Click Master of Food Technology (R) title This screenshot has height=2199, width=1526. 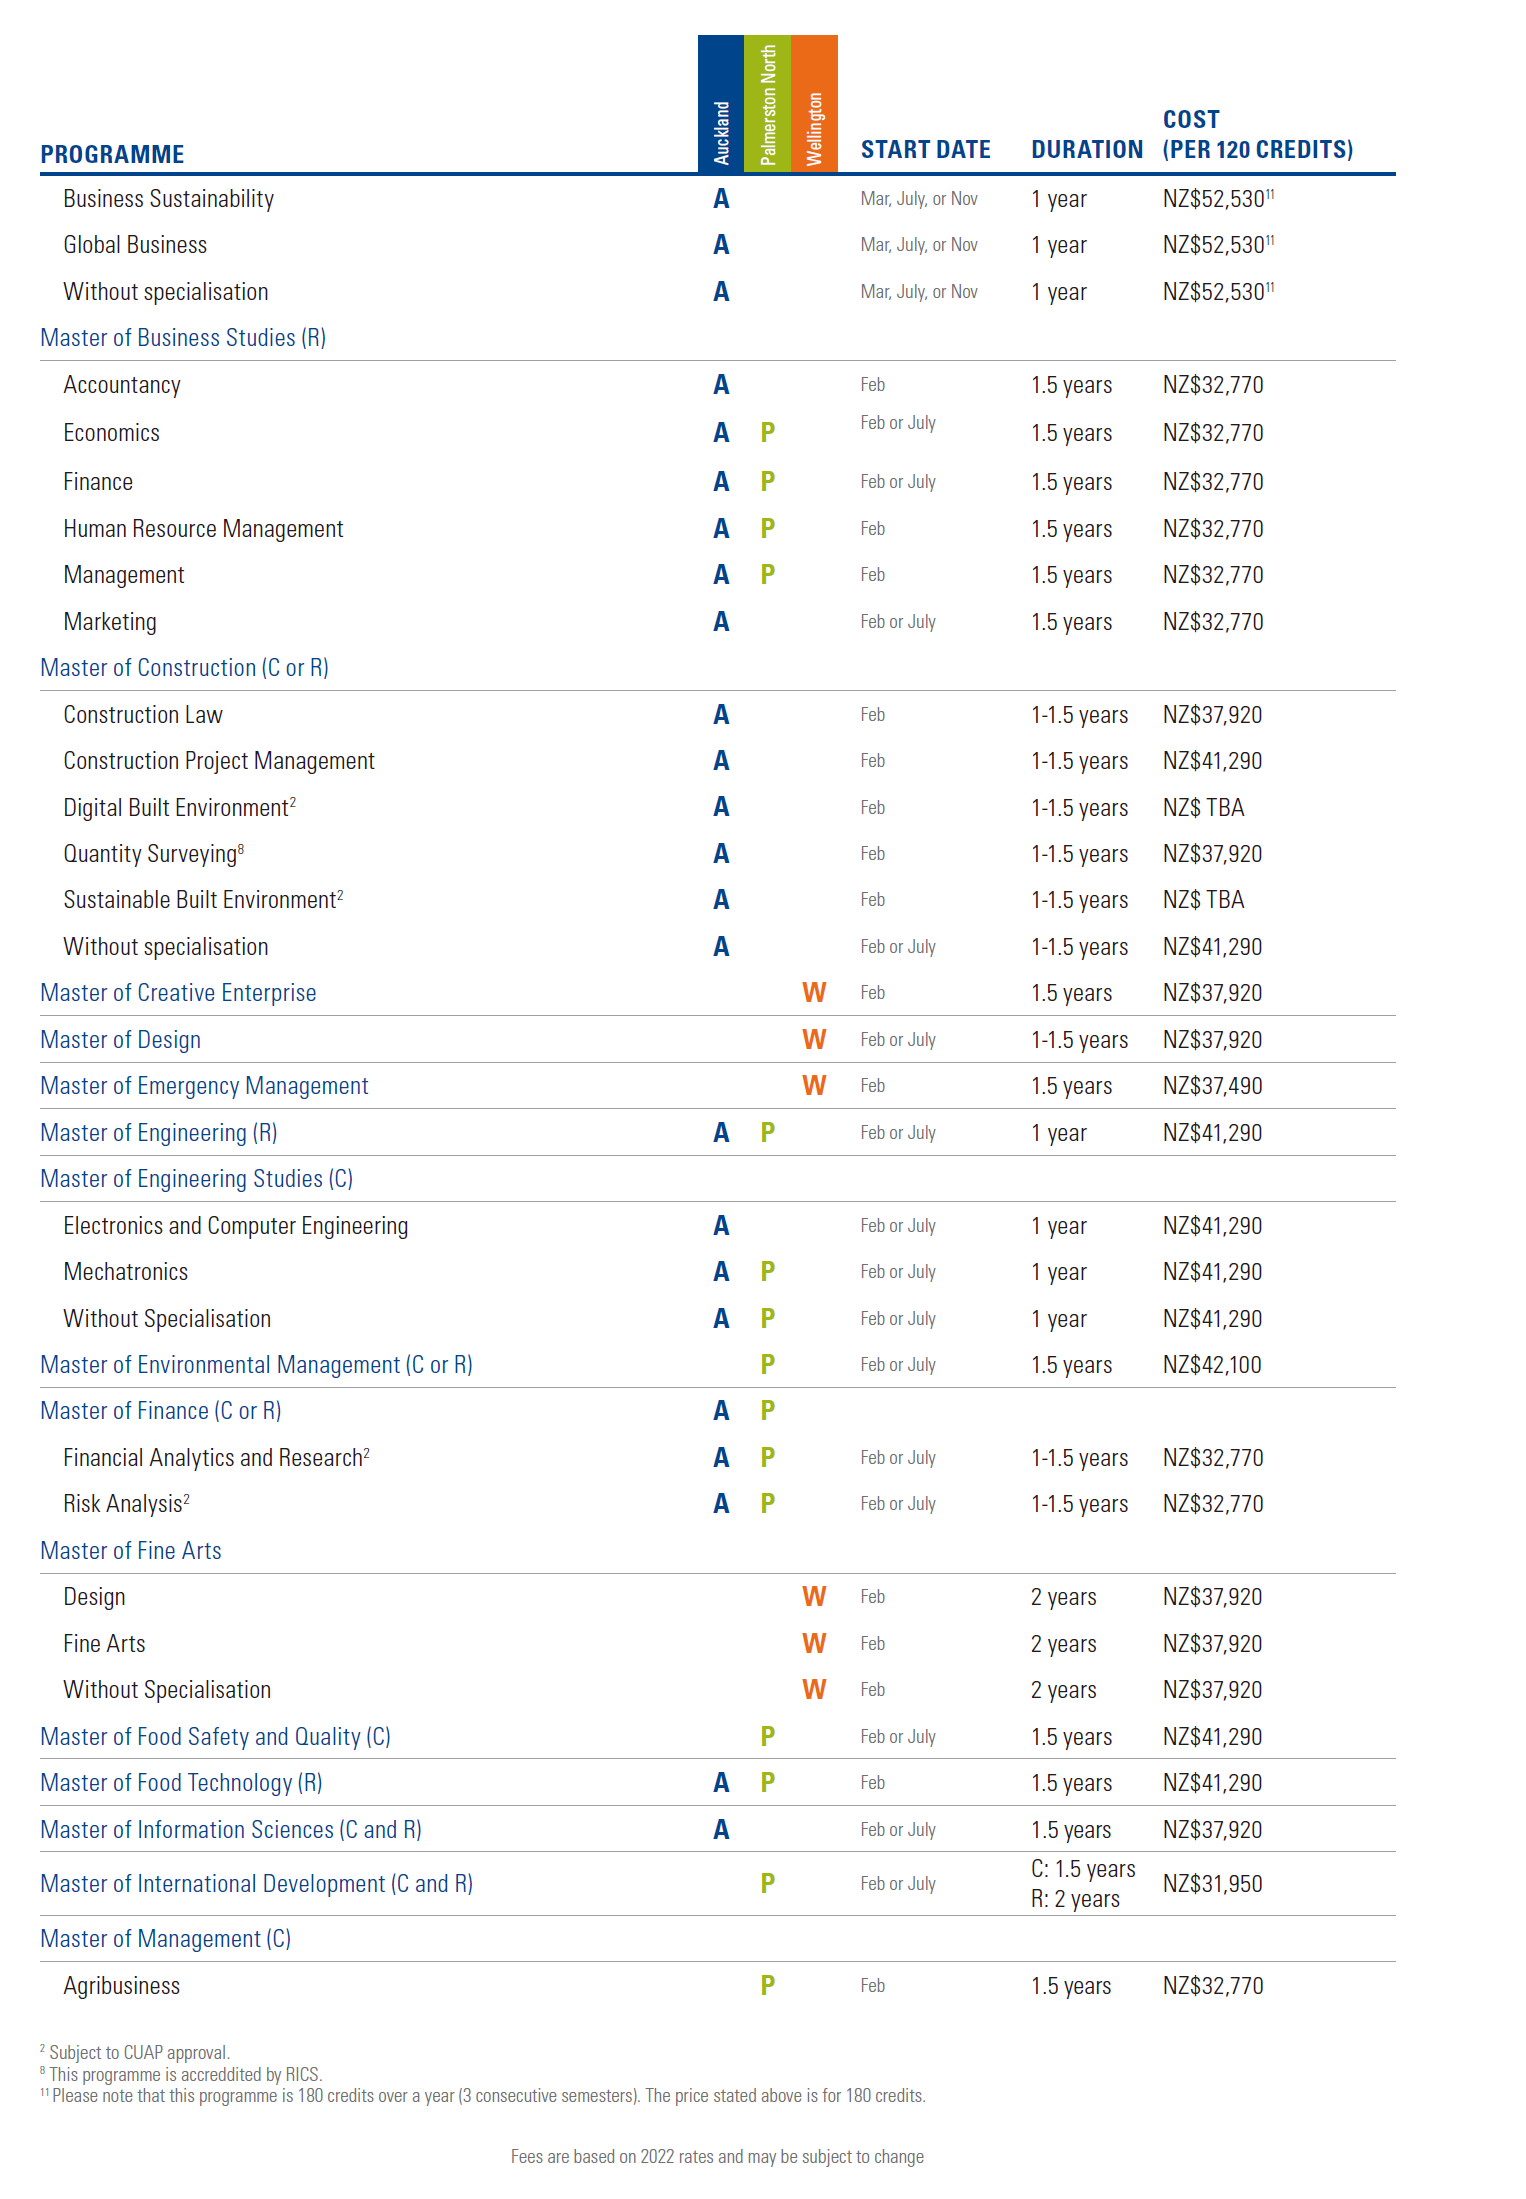[181, 1783]
